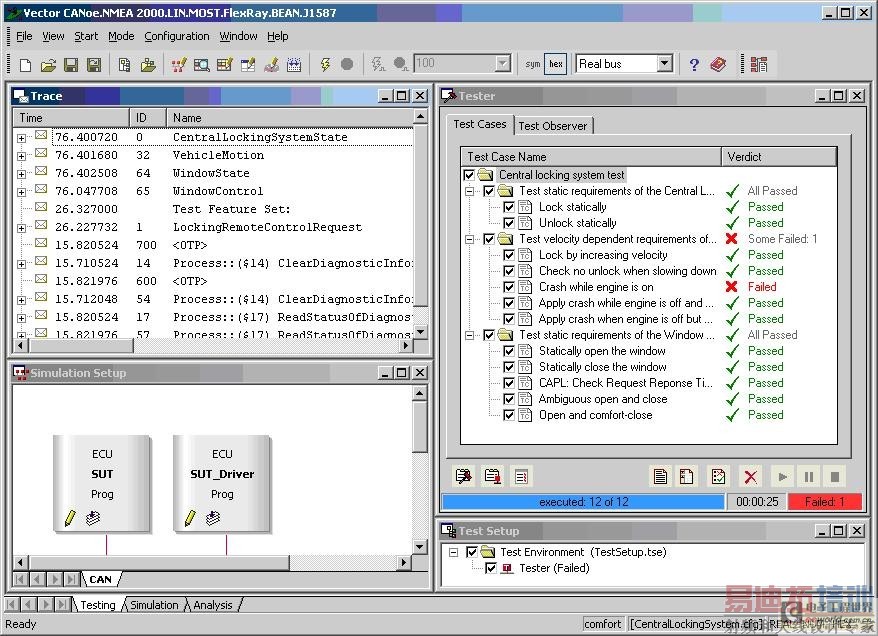Toggle Open and comfort-close checkbox
Viewport: 878px width, 636px height.
click(x=508, y=415)
